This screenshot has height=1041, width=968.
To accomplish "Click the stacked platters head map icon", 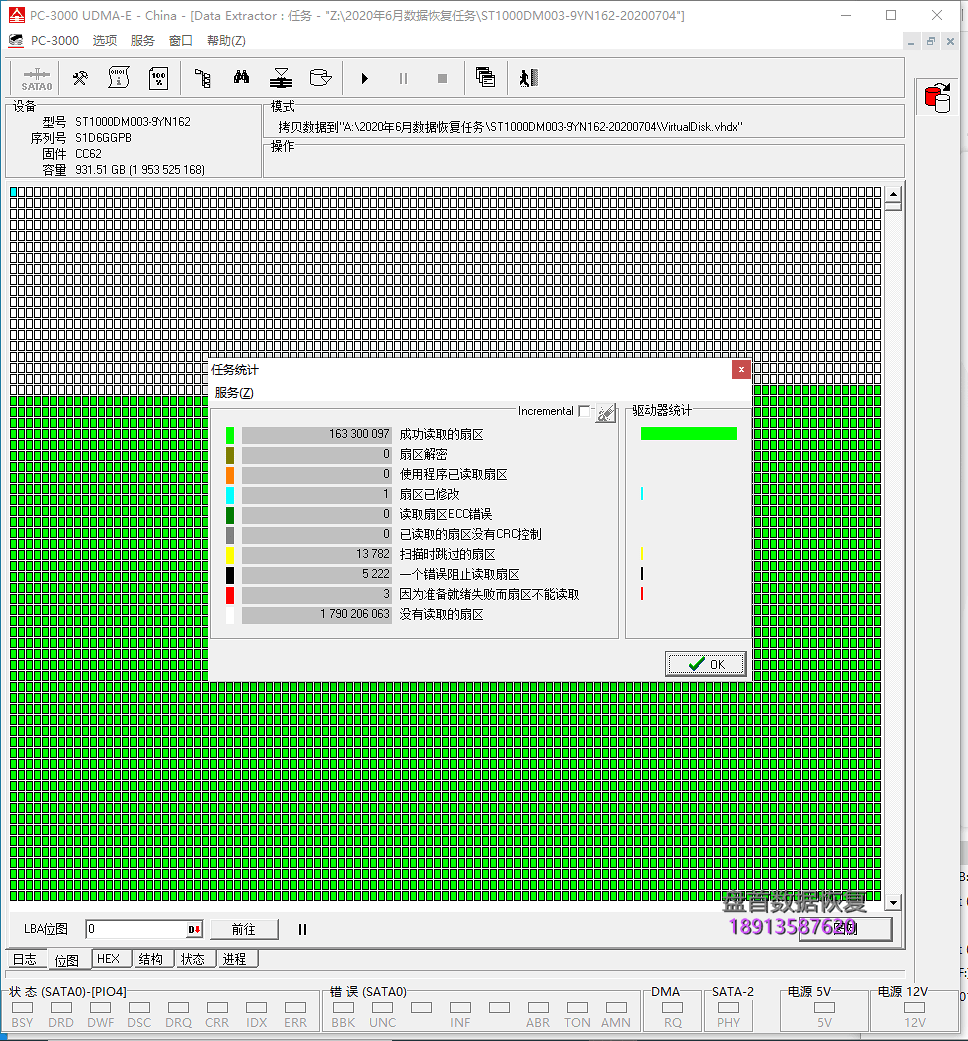I will [x=281, y=78].
